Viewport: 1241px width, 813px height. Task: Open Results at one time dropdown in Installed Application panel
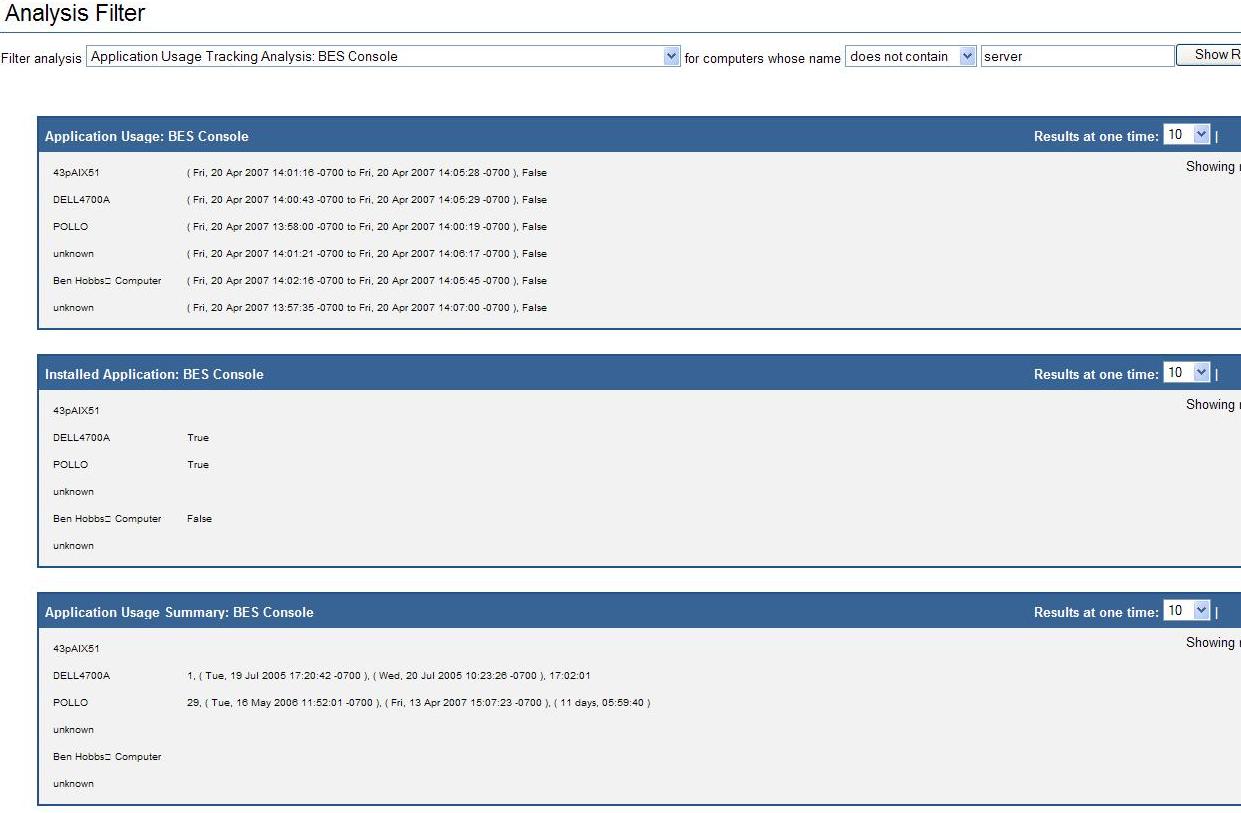pos(1187,373)
